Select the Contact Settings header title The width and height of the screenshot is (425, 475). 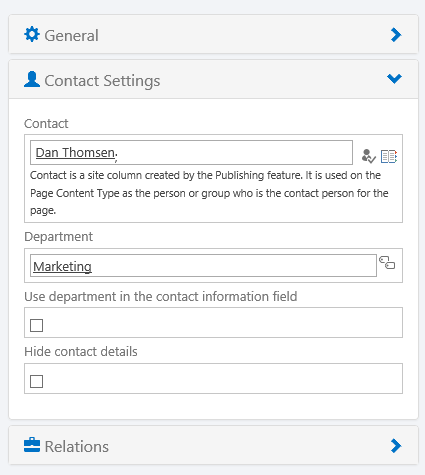click(x=102, y=81)
